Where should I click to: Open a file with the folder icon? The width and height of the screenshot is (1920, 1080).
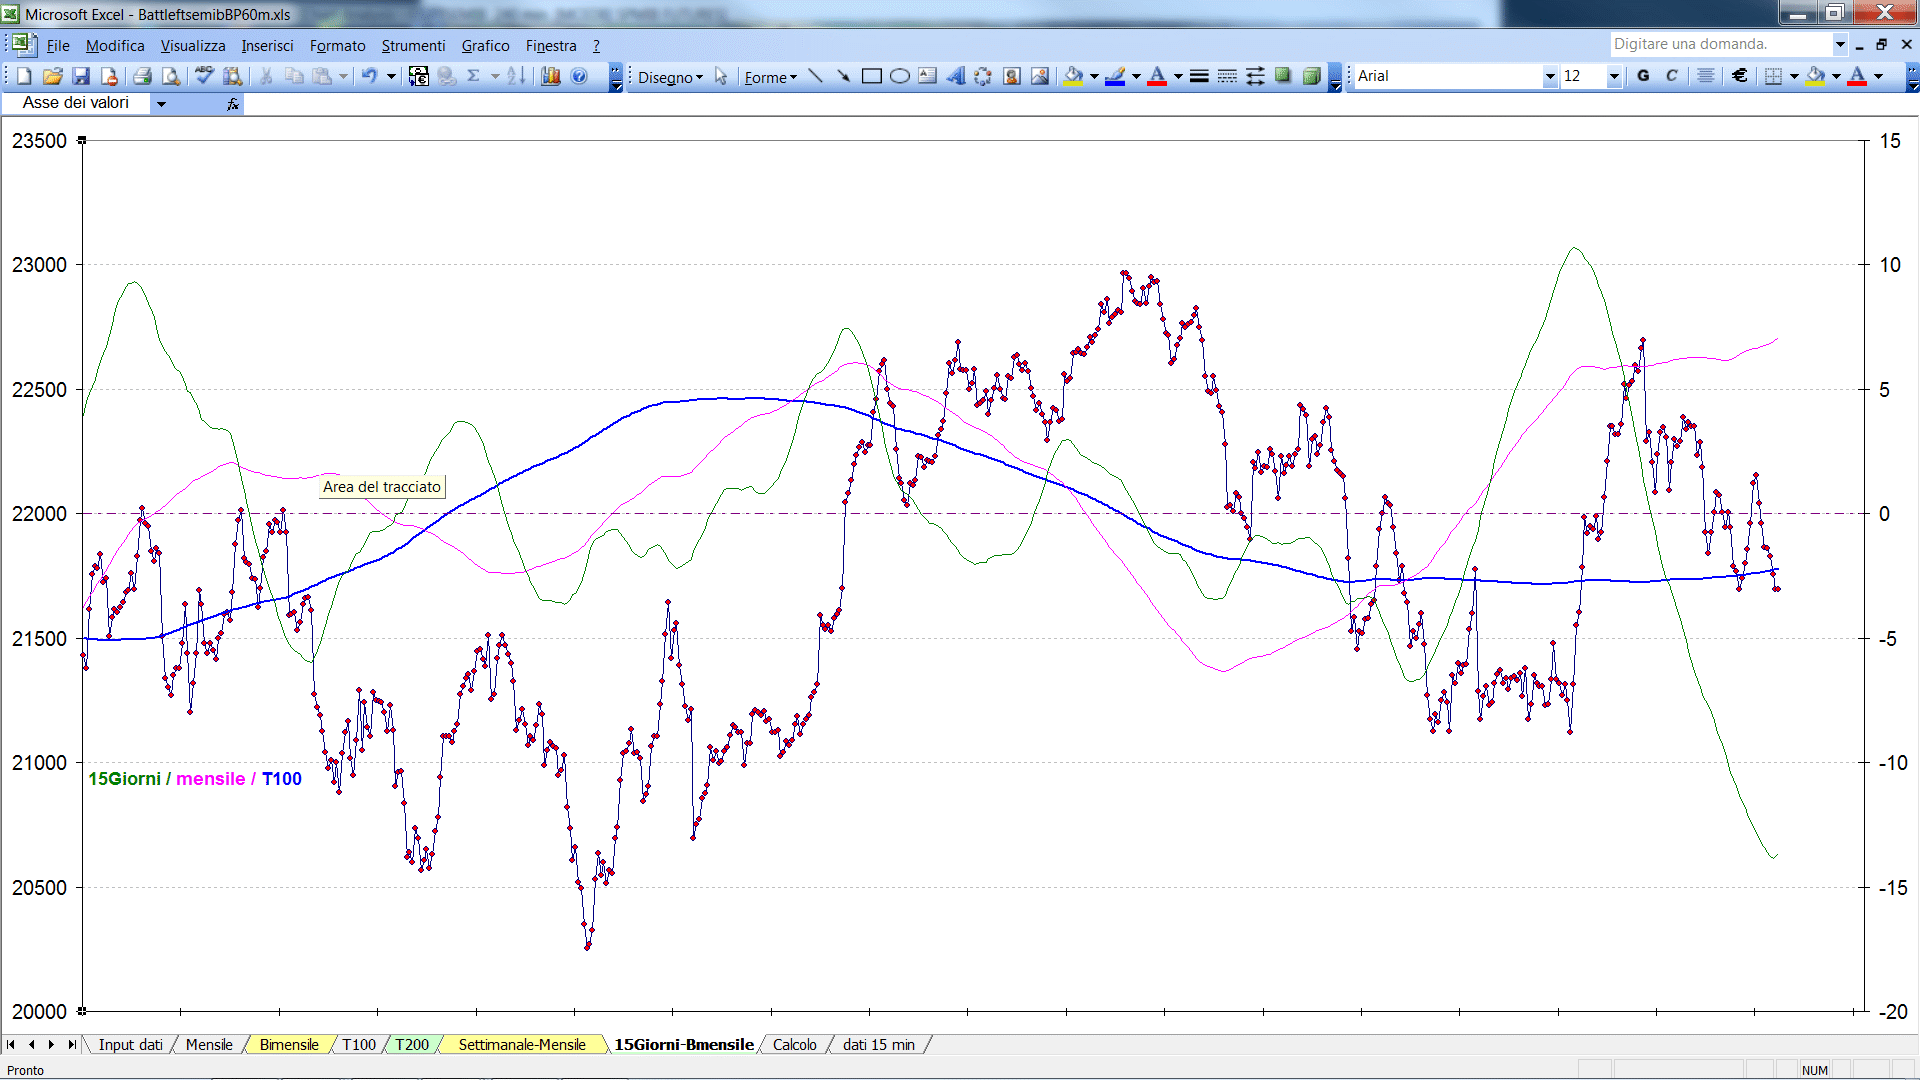point(52,76)
